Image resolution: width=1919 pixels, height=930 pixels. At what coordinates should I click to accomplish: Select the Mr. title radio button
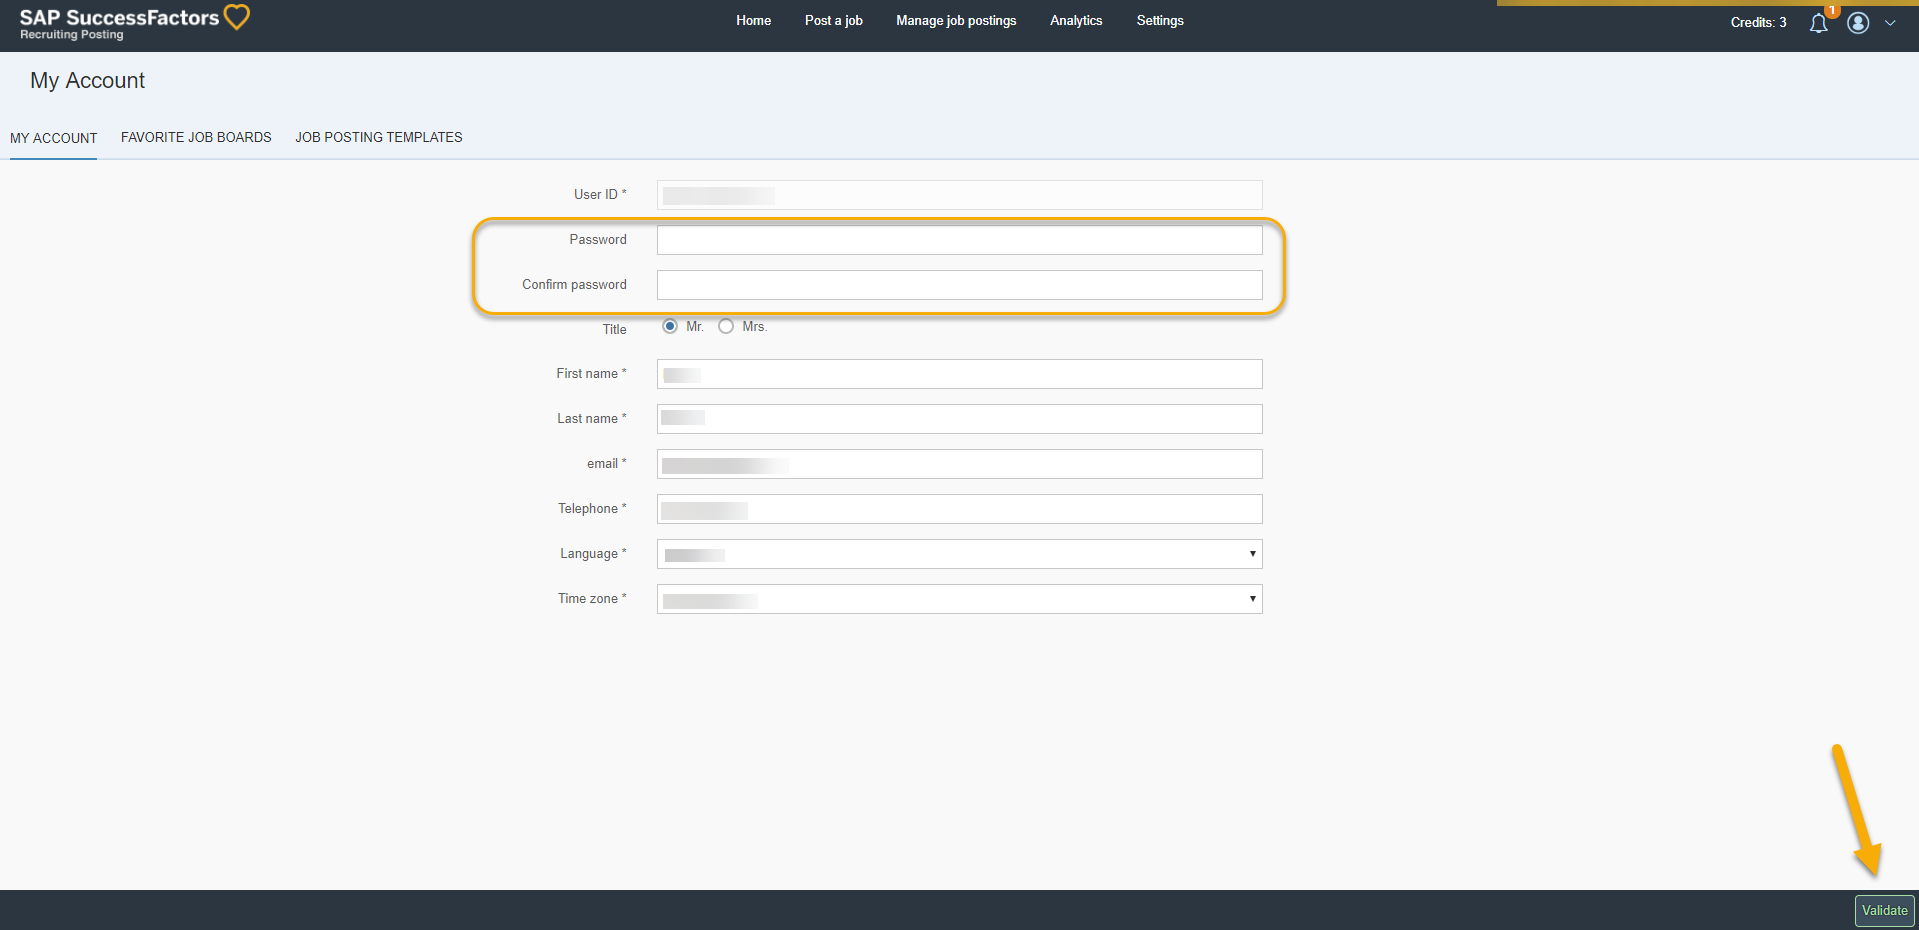(670, 326)
